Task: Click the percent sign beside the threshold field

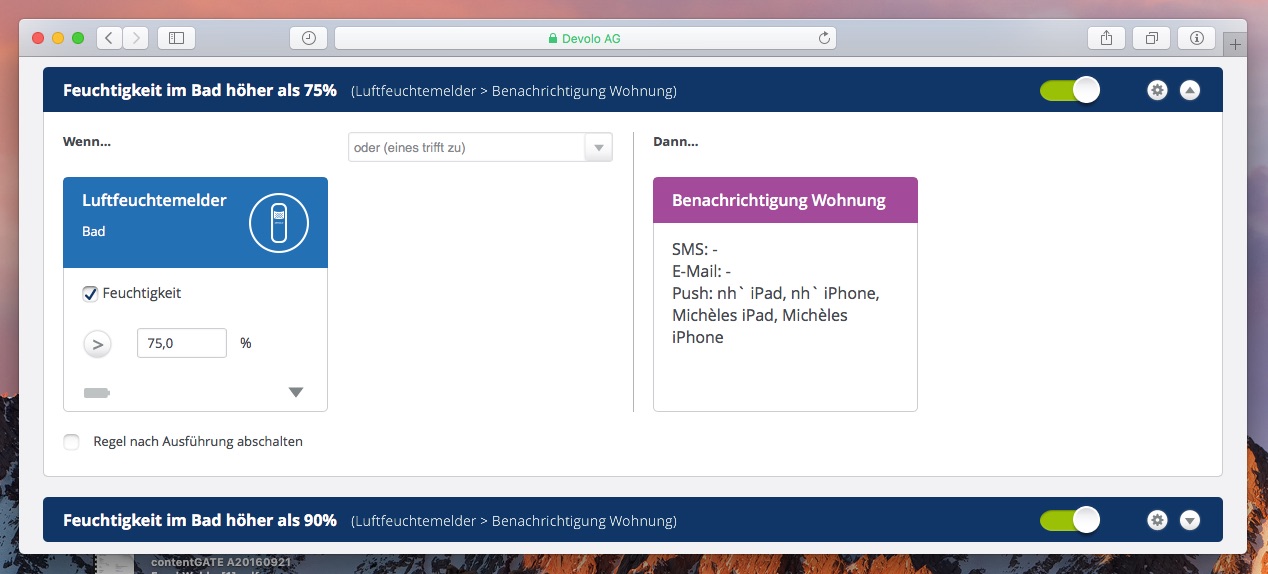Action: point(246,343)
